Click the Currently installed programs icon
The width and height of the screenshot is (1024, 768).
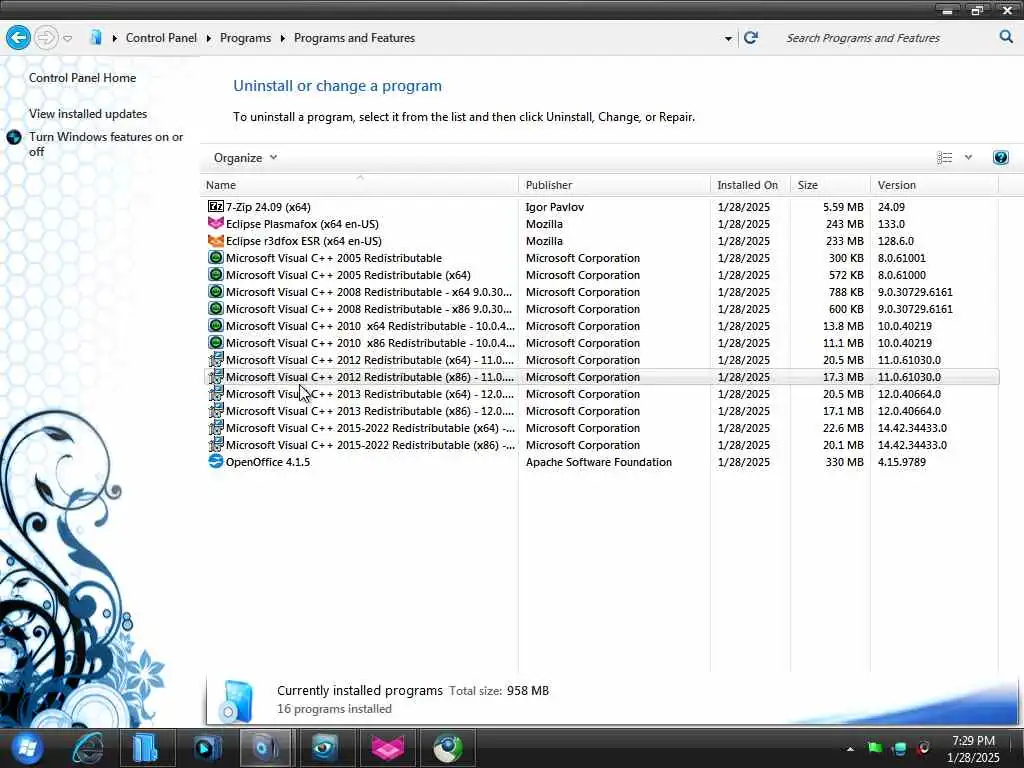click(236, 701)
